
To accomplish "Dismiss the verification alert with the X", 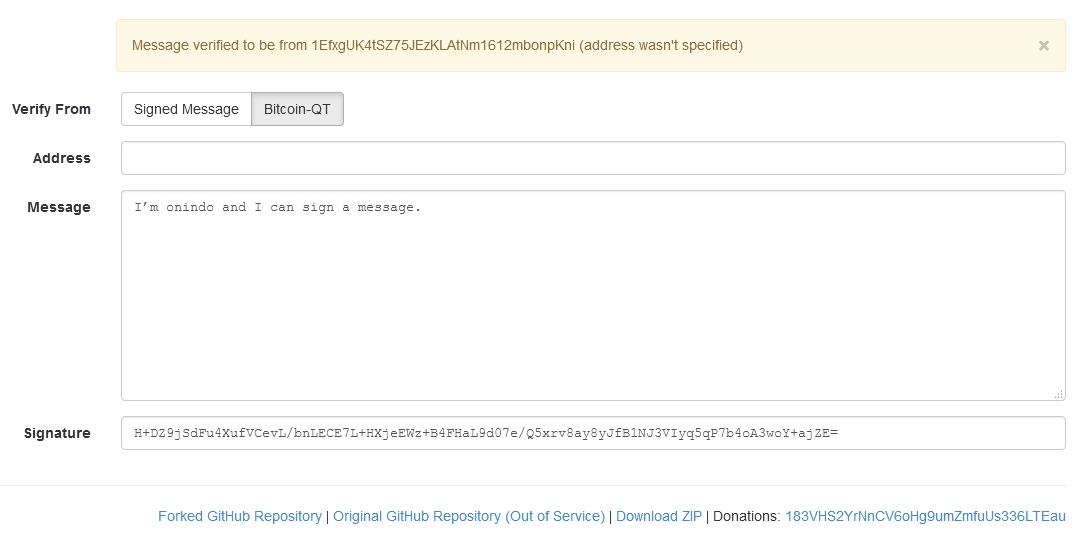I will [x=1043, y=46].
